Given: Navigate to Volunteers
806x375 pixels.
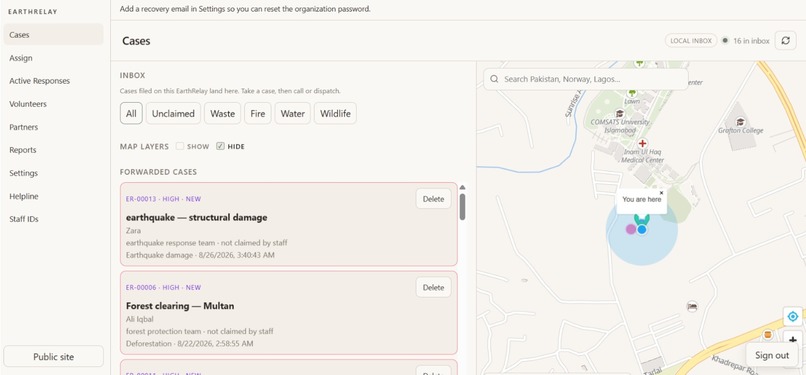Looking at the screenshot, I should [53, 104].
